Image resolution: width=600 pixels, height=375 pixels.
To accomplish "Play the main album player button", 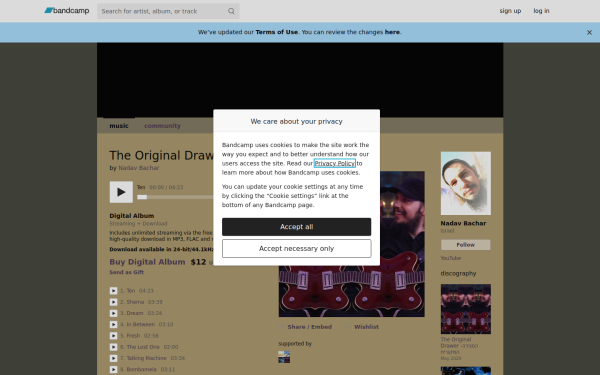I will [121, 192].
